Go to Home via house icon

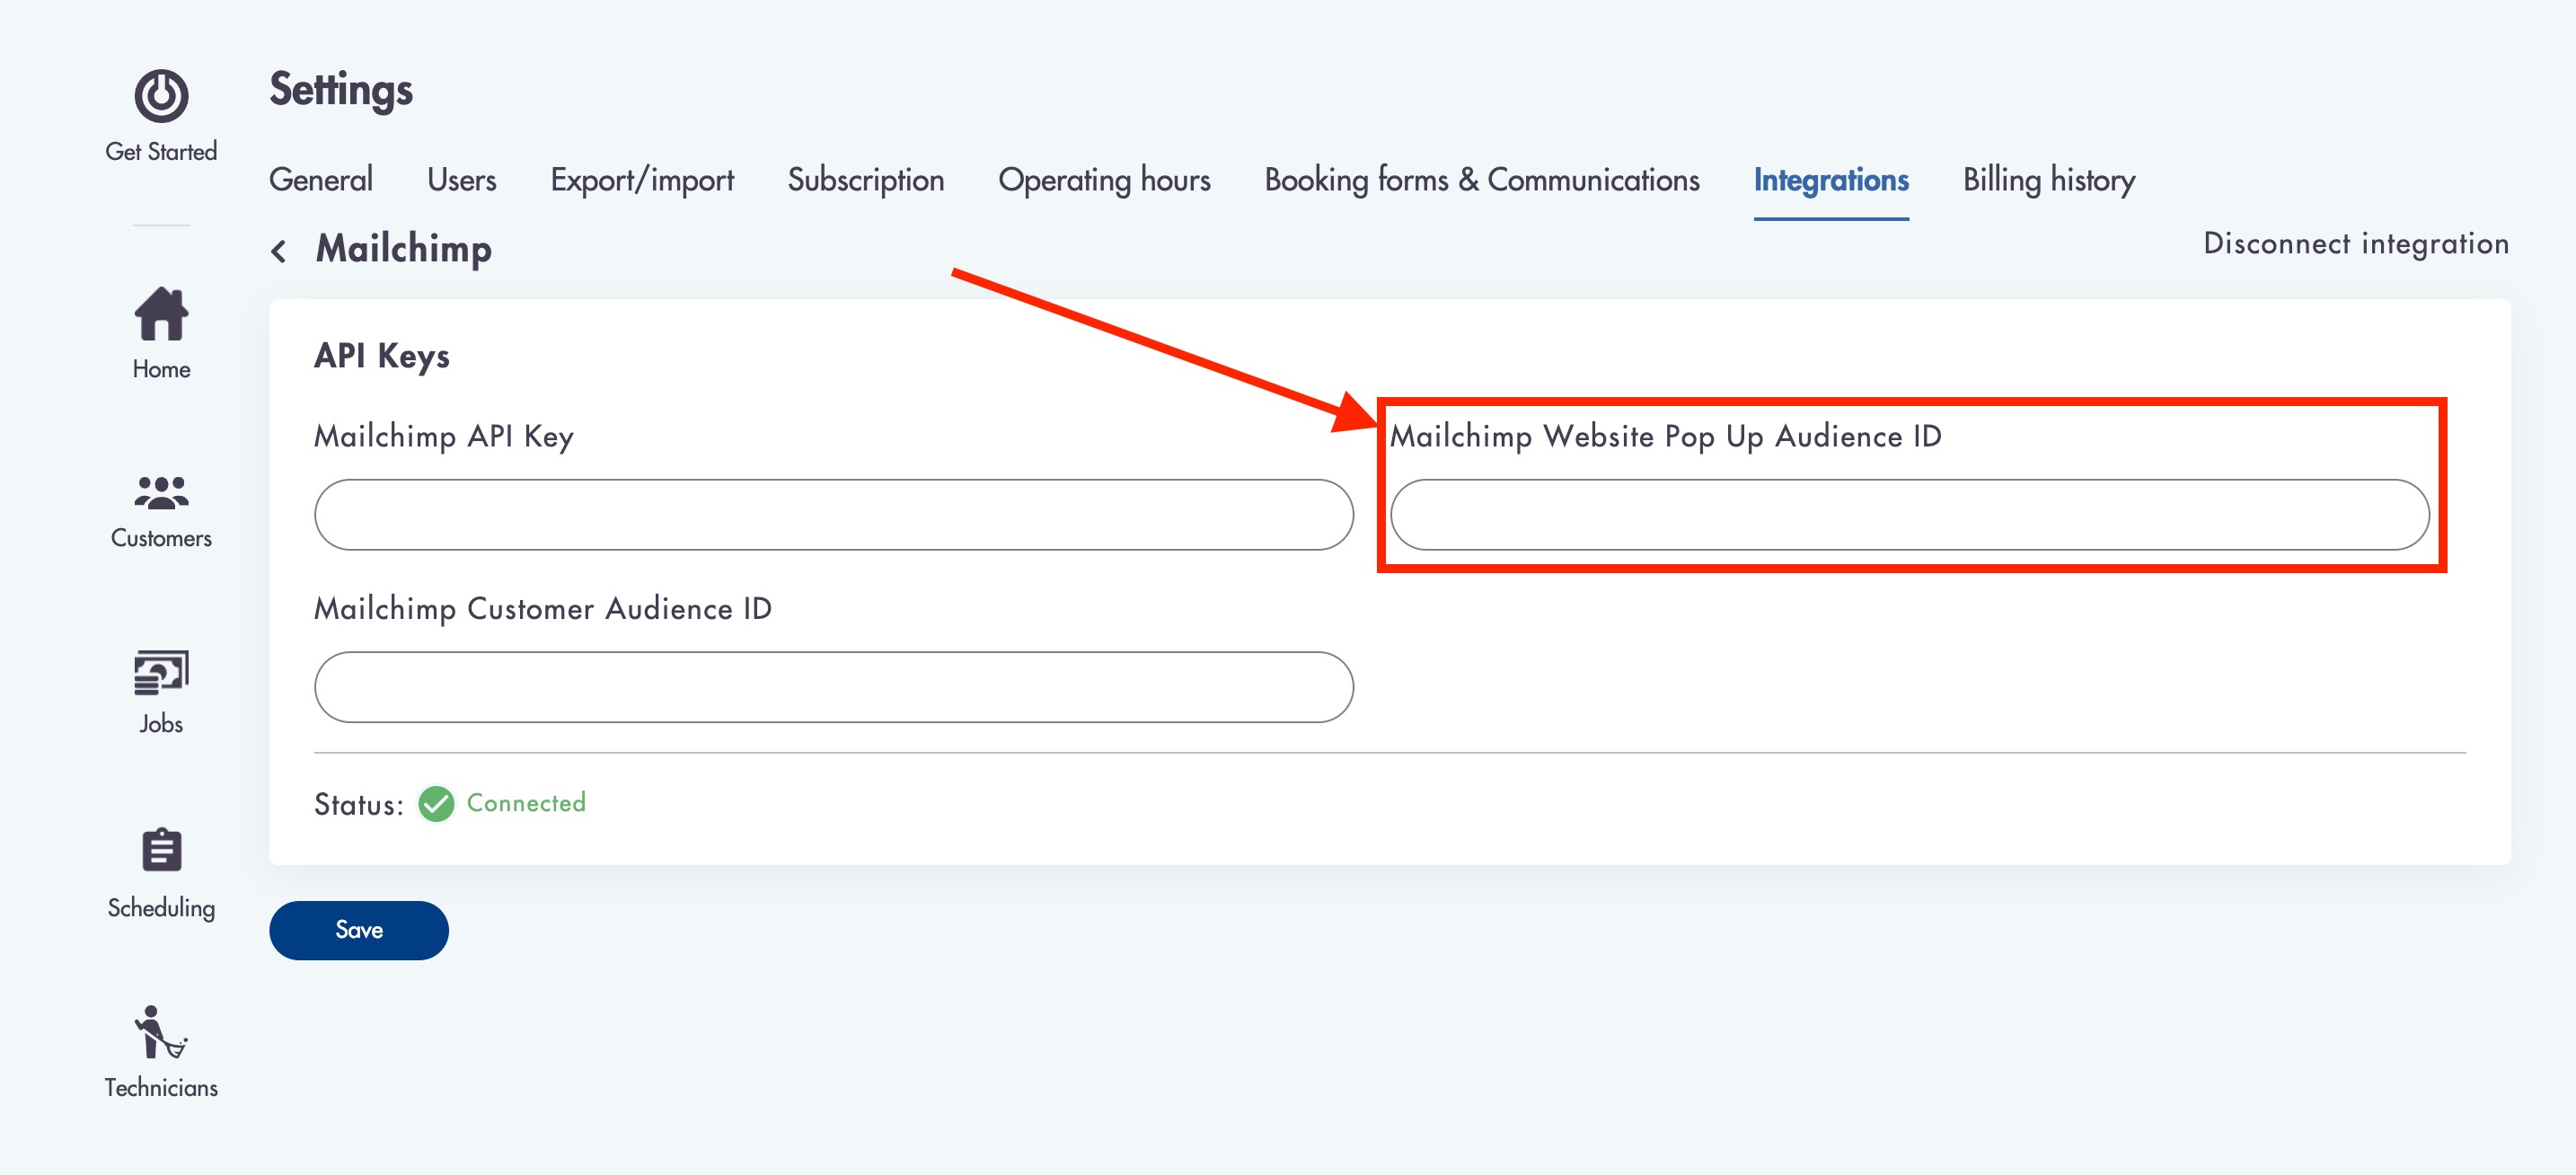(161, 313)
